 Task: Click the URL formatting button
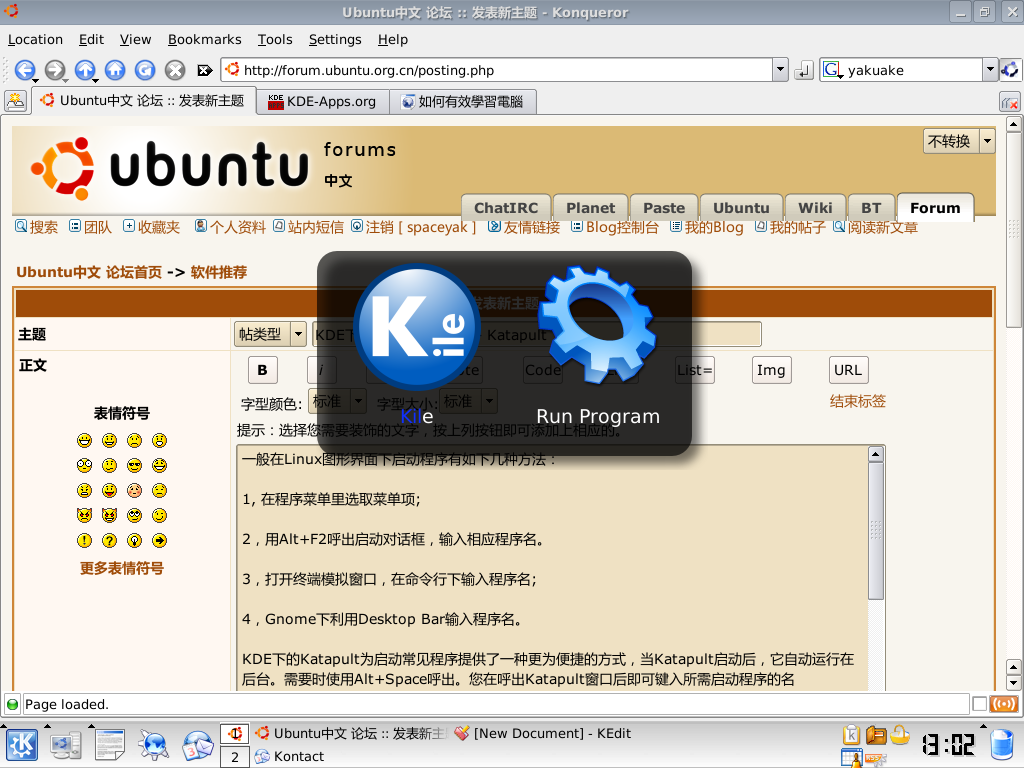click(848, 370)
